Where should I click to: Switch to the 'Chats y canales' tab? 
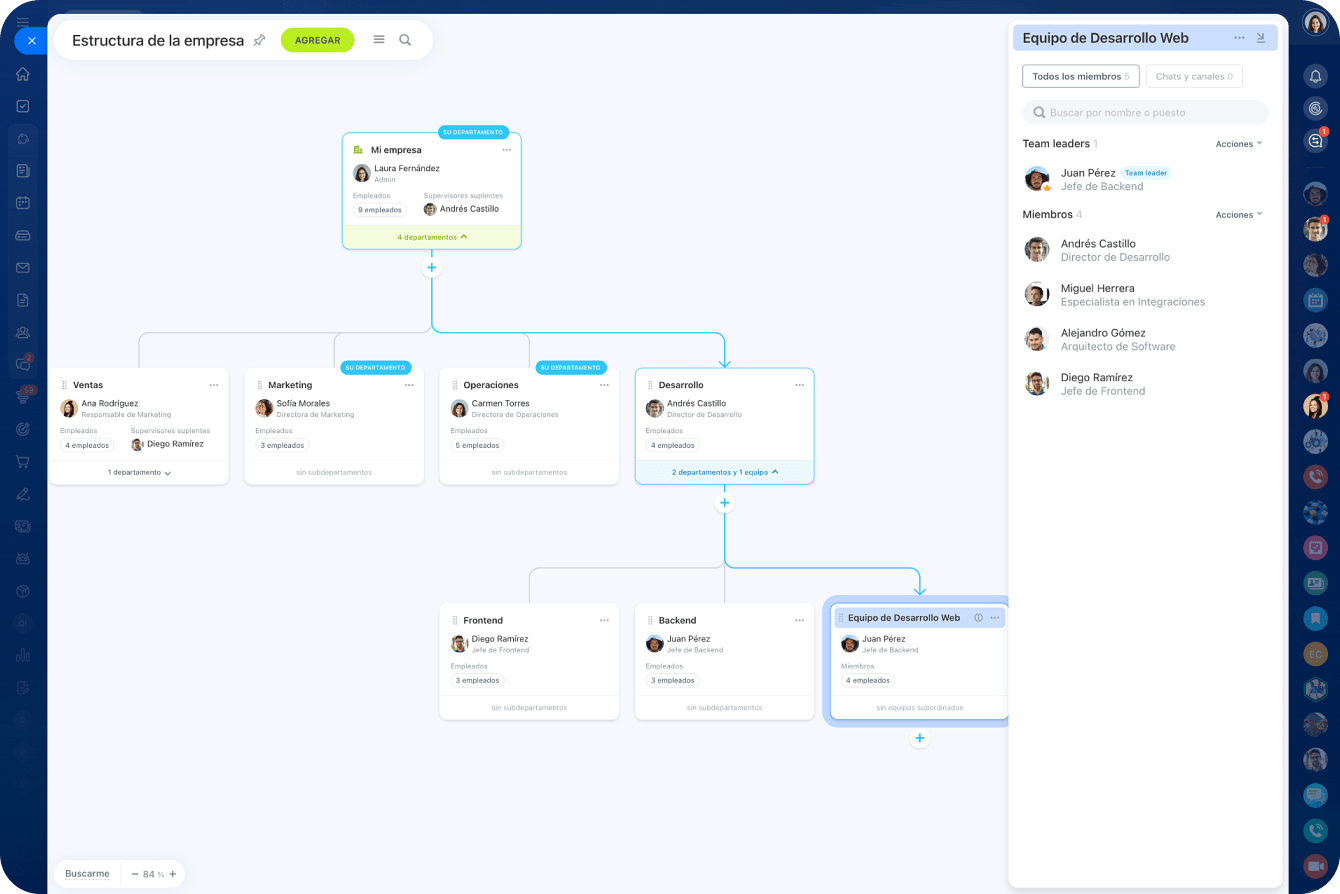click(x=1193, y=76)
